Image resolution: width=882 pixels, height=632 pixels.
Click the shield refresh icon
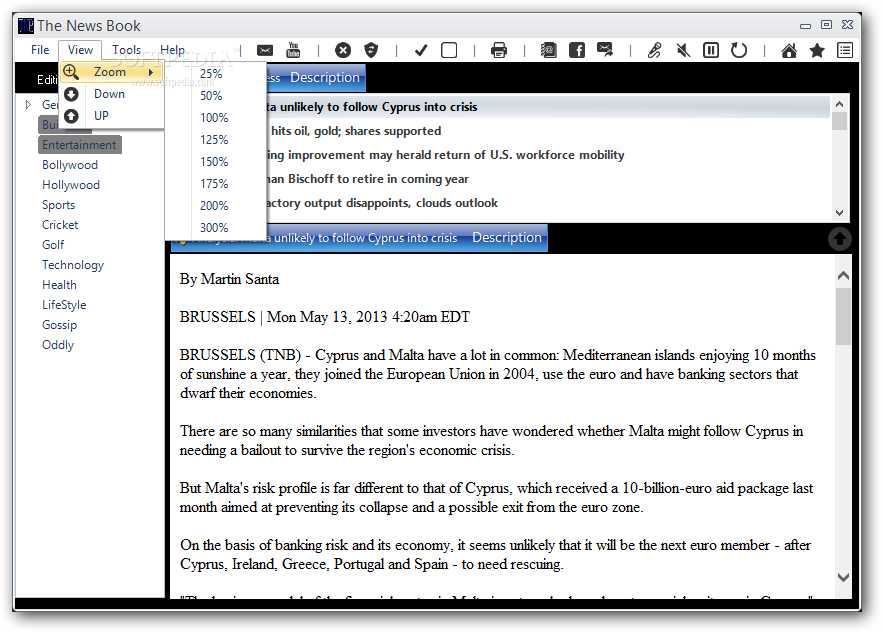371,51
